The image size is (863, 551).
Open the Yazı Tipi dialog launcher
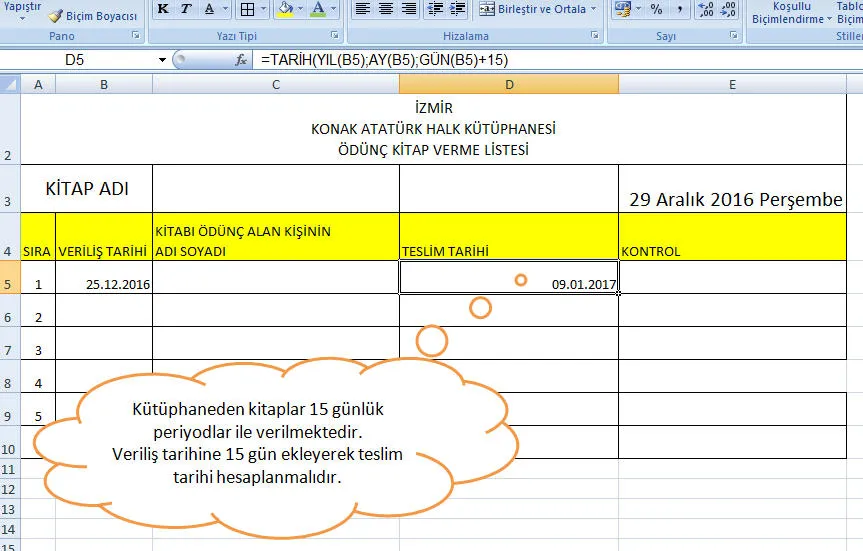tap(335, 36)
